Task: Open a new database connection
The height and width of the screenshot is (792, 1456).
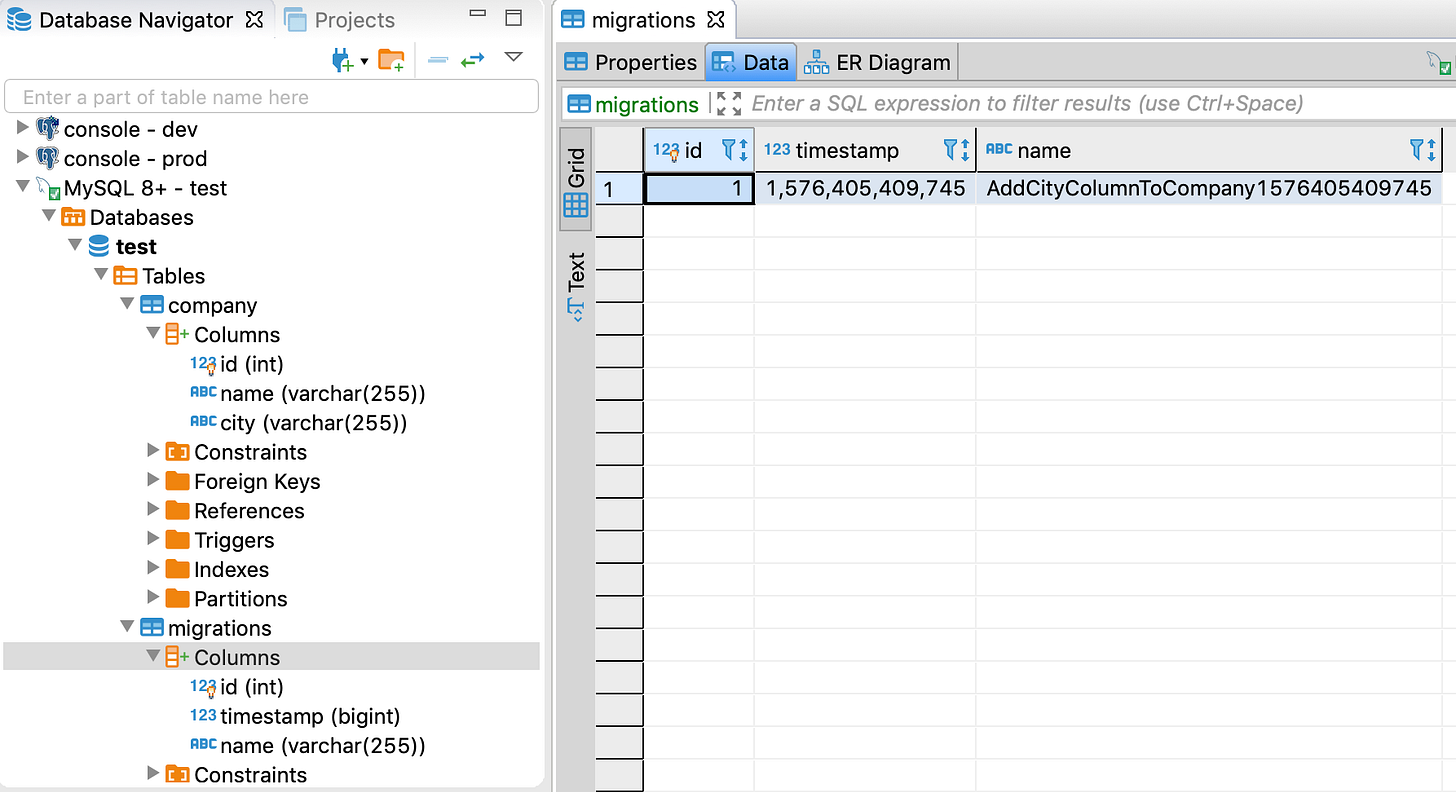Action: point(341,59)
